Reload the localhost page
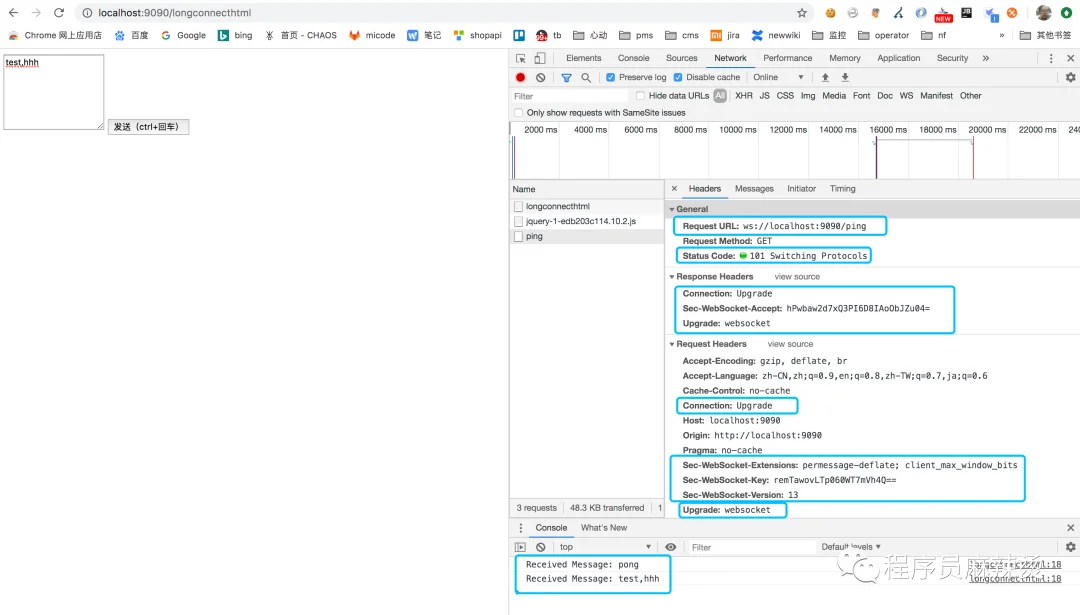Viewport: 1080px width, 615px height. tap(59, 12)
